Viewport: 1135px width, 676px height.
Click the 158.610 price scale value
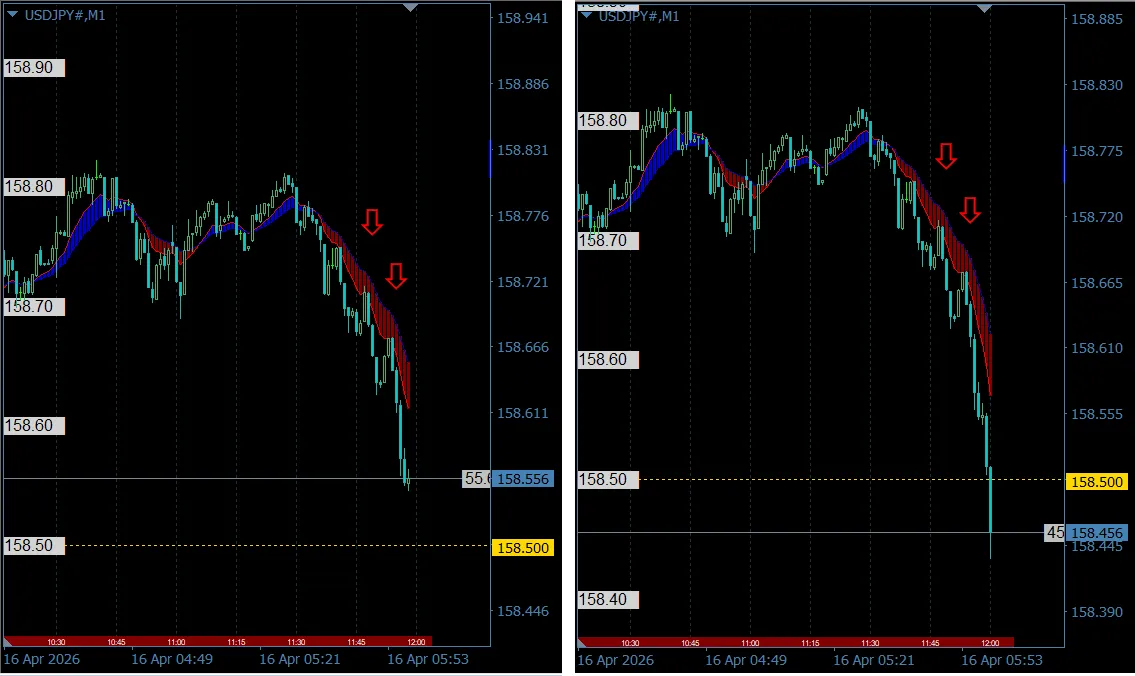tap(1097, 348)
